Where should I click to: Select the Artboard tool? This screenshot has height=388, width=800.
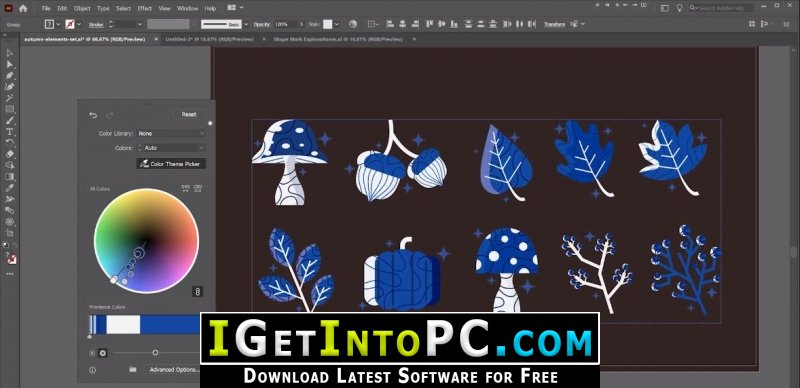coord(10,233)
